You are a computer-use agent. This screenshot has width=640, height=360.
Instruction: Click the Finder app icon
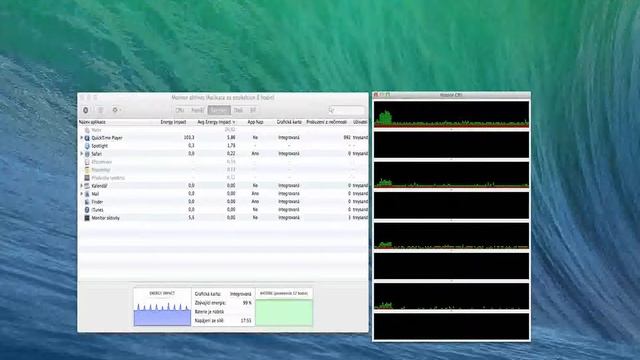tap(87, 202)
